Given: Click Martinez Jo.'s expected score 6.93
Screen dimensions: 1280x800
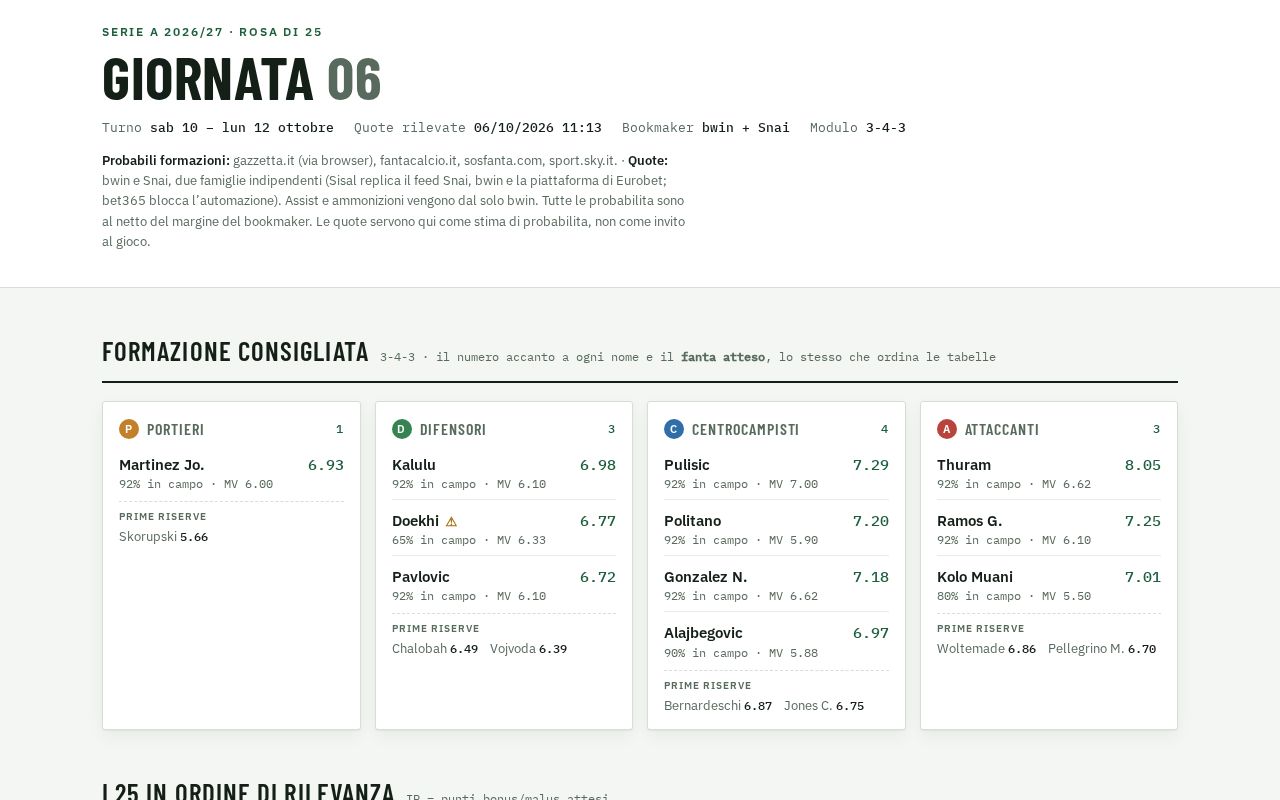Looking at the screenshot, I should [x=326, y=465].
